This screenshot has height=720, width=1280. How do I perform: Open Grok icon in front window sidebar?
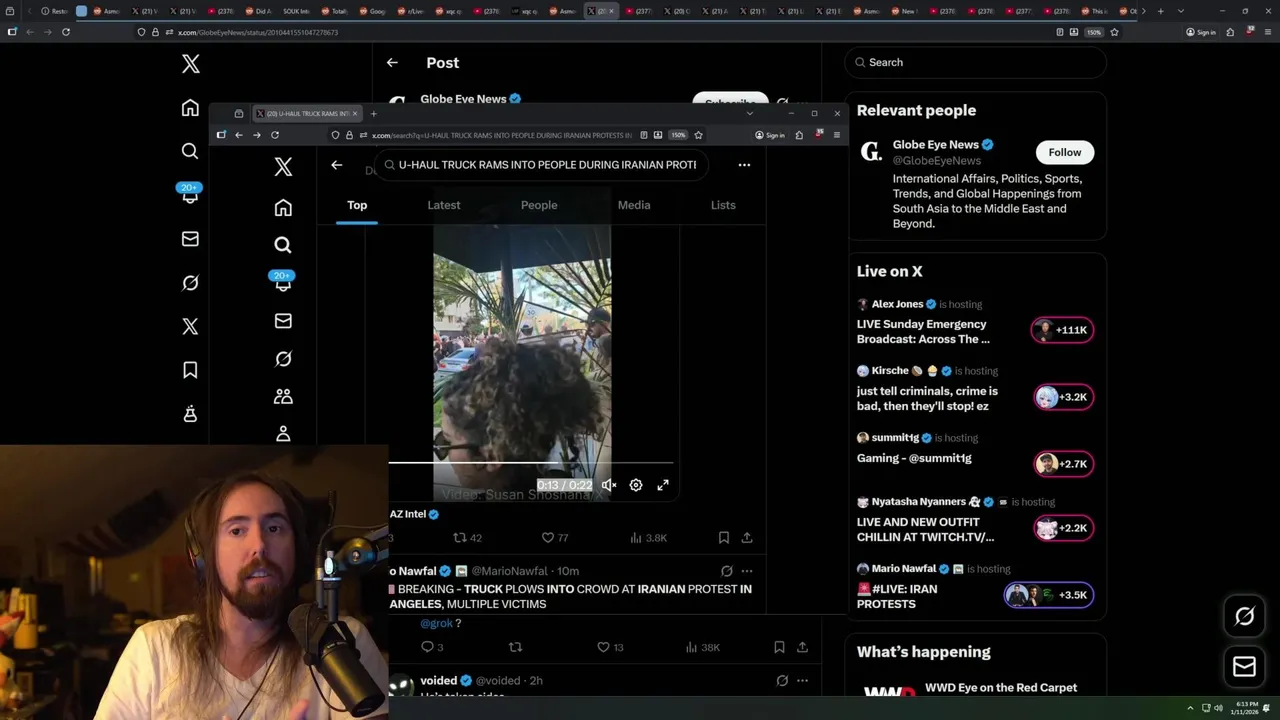point(283,359)
